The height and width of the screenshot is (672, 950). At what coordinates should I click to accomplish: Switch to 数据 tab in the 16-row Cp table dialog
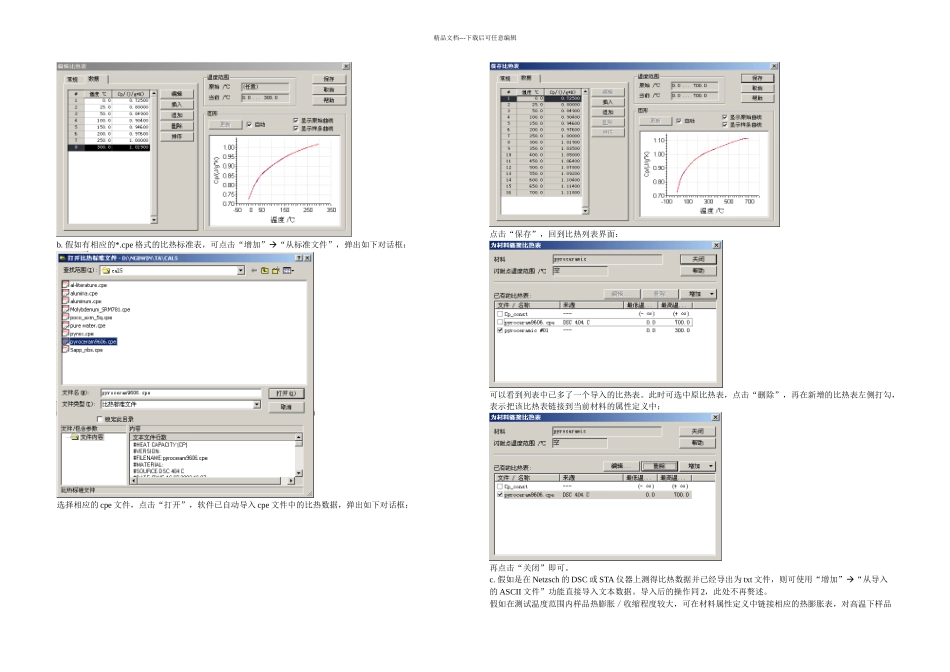click(526, 78)
